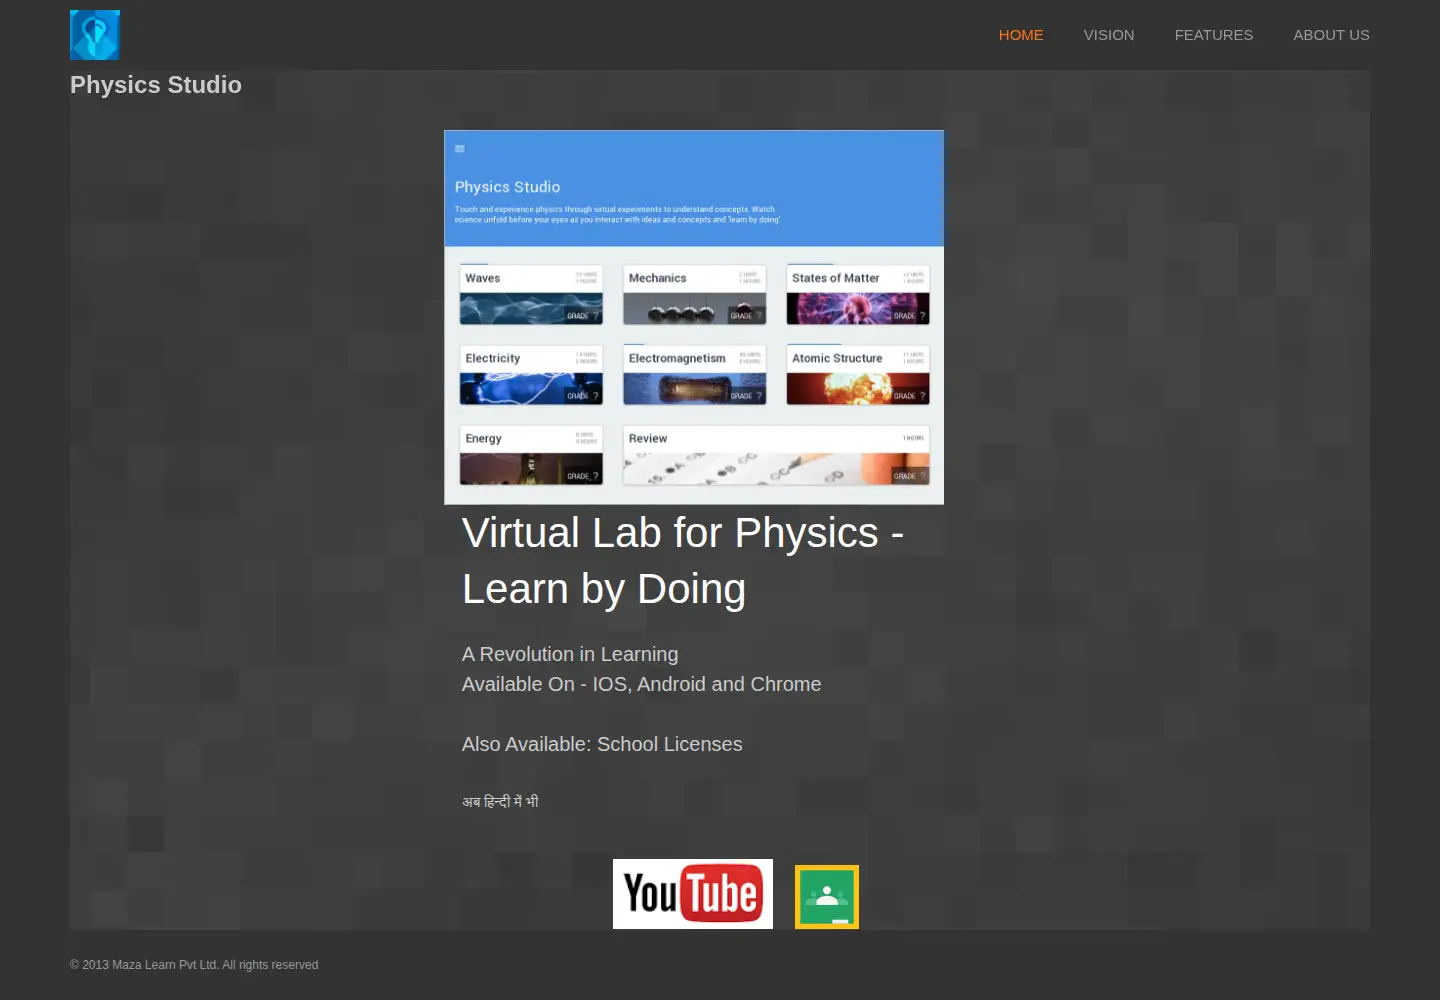Go to the HOME nav item
The image size is (1440, 1000).
(1021, 35)
